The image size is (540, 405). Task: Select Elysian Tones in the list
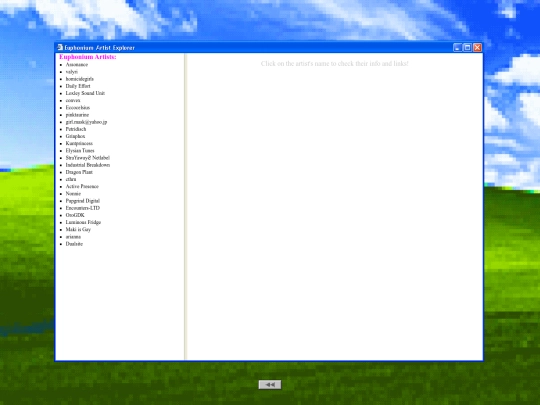point(80,150)
